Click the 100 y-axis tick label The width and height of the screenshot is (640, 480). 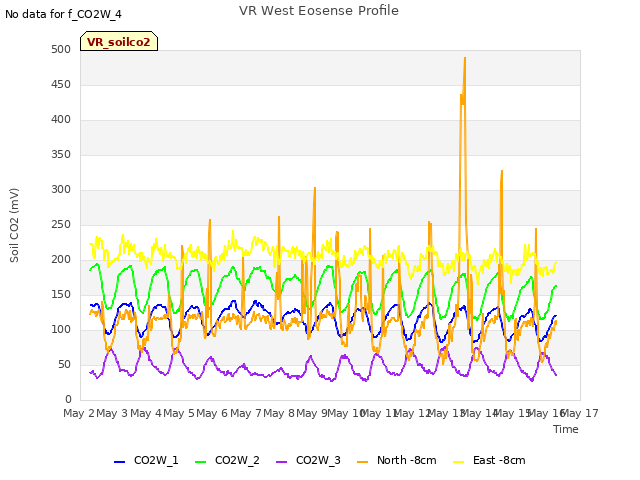[61, 330]
